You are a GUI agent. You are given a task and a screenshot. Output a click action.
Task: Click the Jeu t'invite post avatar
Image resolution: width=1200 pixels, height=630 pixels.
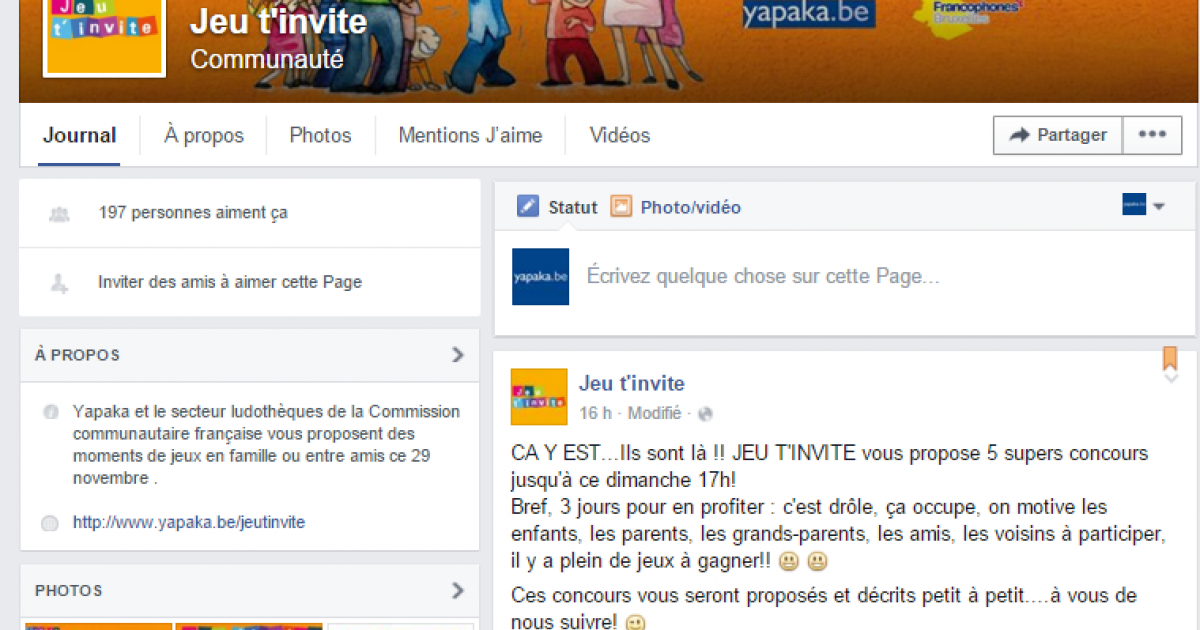coord(539,397)
